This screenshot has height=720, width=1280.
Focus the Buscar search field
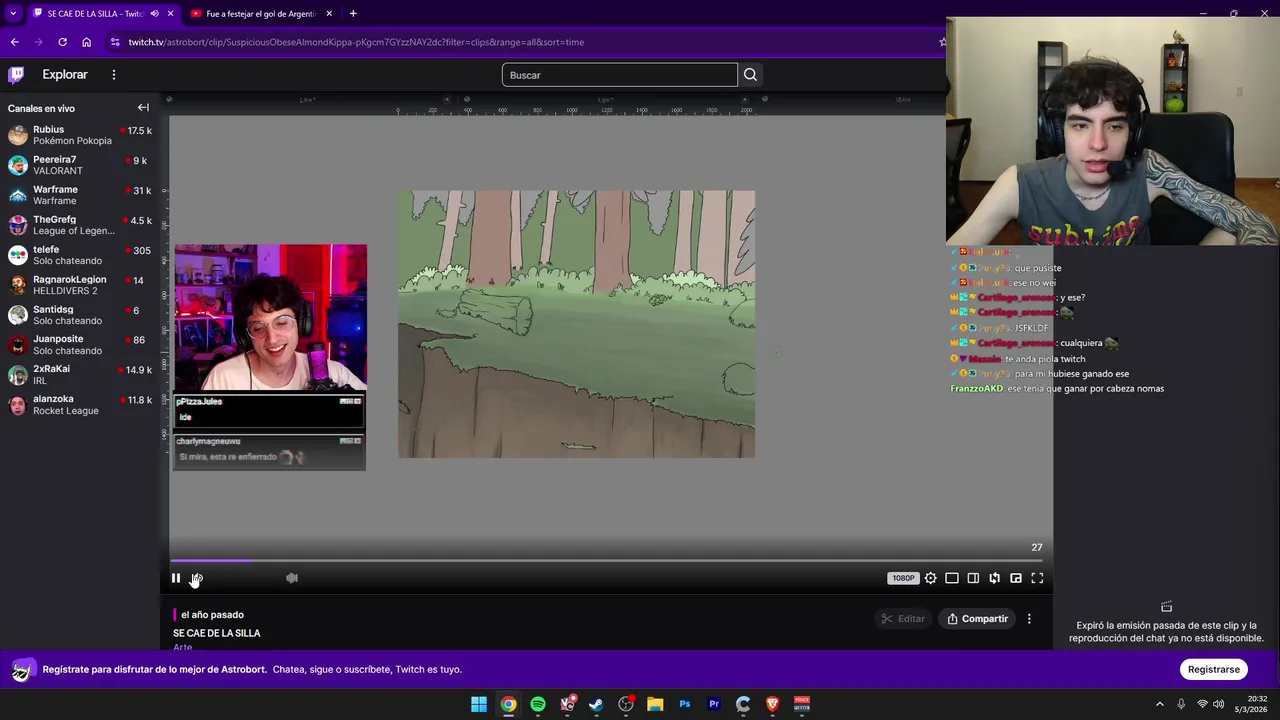click(620, 75)
